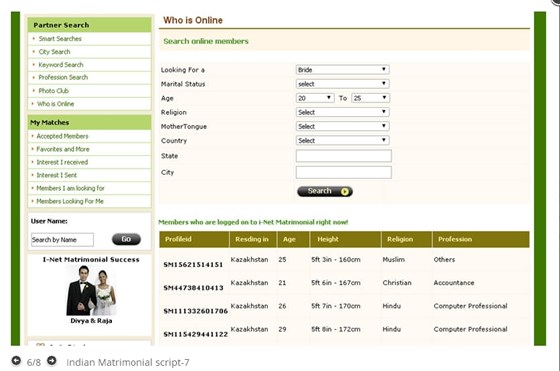The image size is (560, 371).
Task: Open the minimum Age dropdown showing 20
Action: (x=315, y=98)
